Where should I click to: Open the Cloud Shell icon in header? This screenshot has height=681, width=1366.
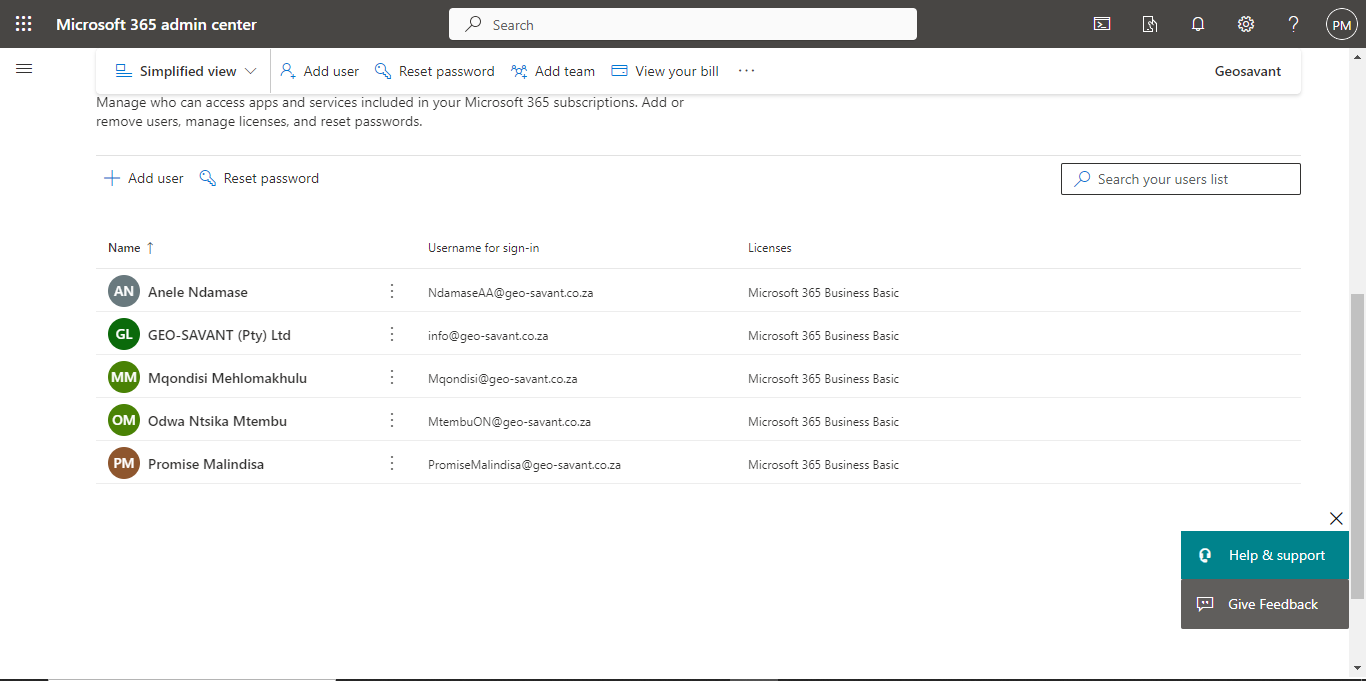pyautogui.click(x=1102, y=24)
